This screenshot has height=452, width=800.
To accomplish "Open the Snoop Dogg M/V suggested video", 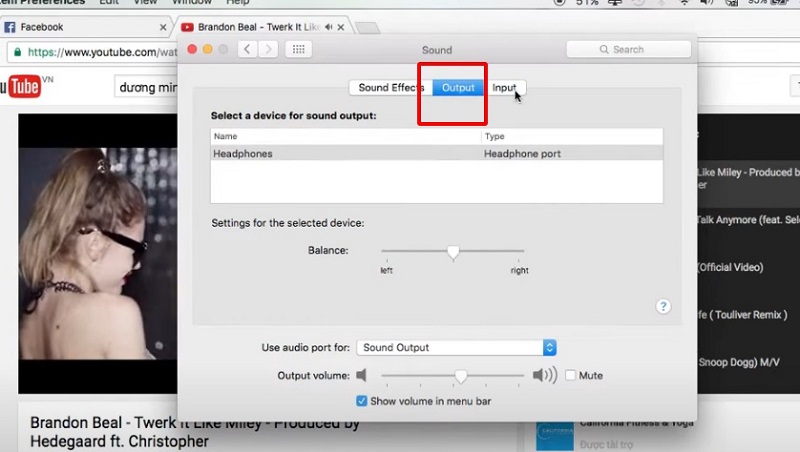I will pos(739,362).
